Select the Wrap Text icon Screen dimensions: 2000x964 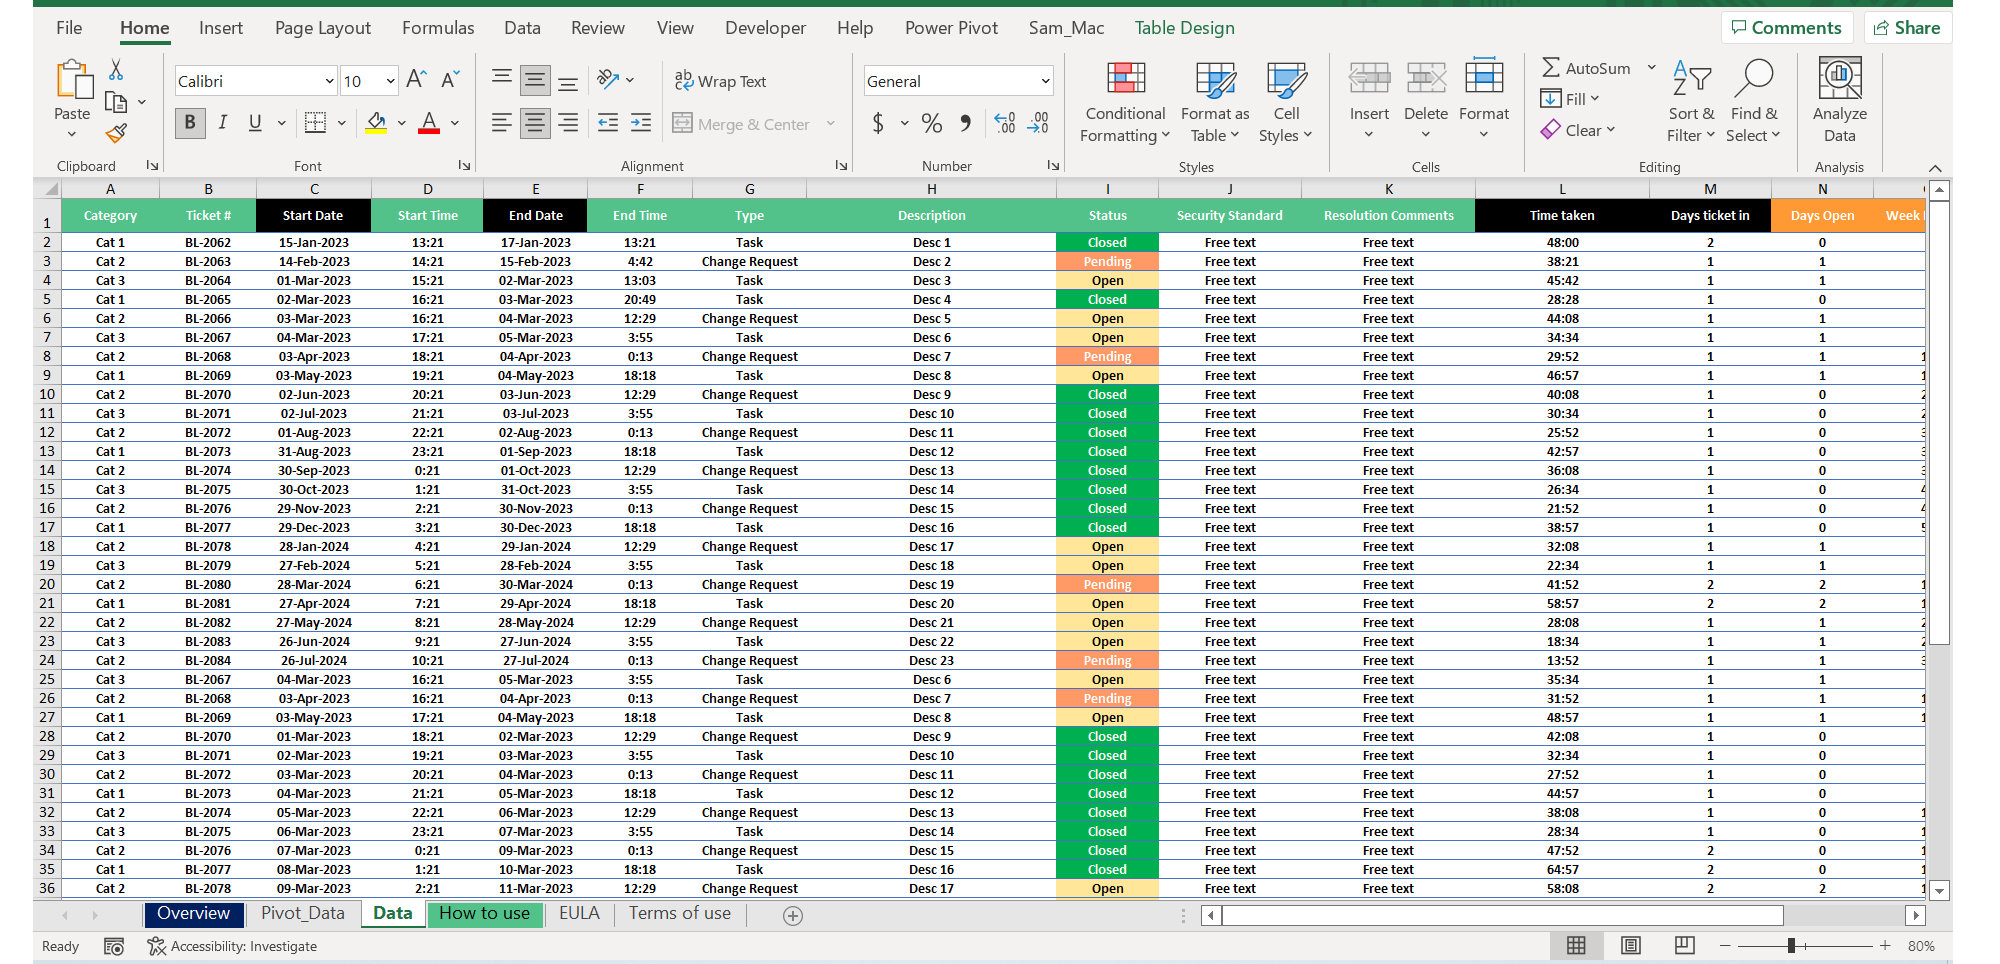point(684,81)
